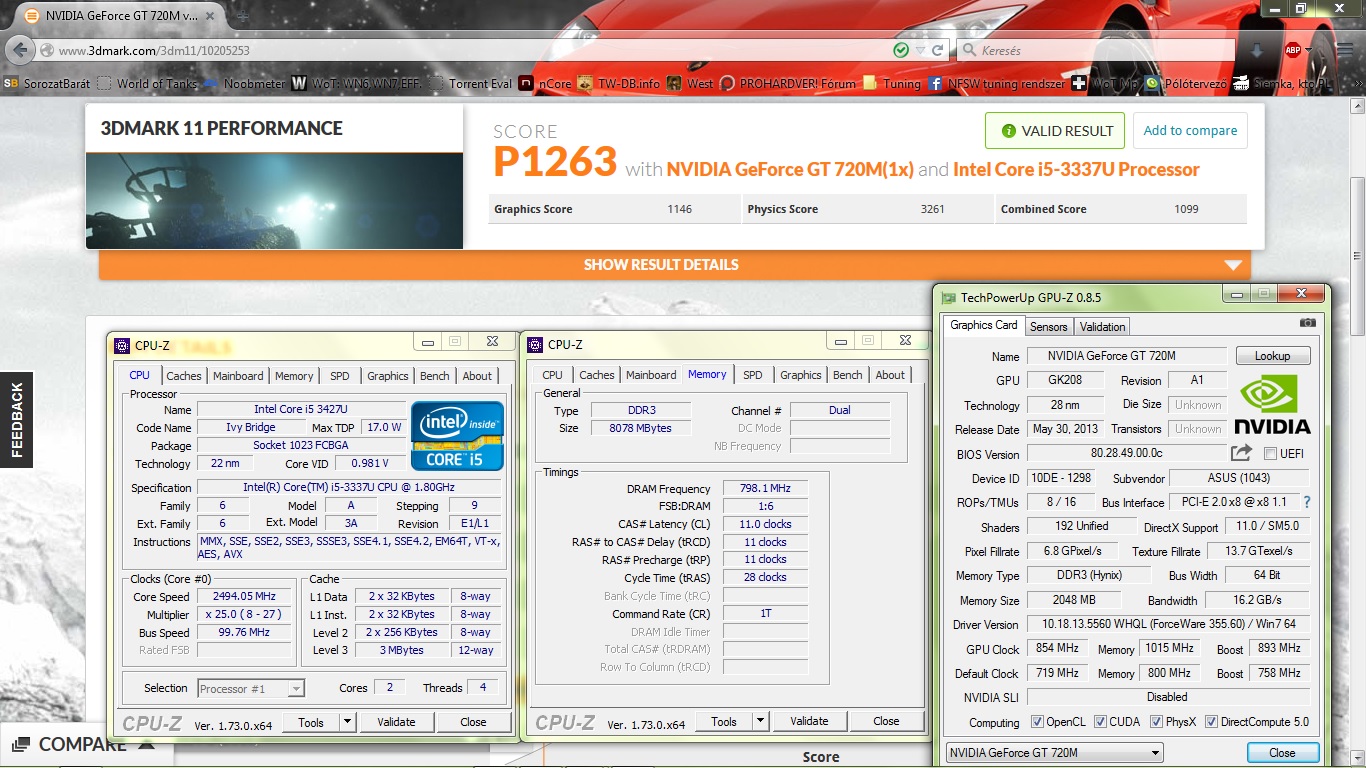
Task: Click the 3DMark 11 Performance thumbnail image
Action: (274, 200)
